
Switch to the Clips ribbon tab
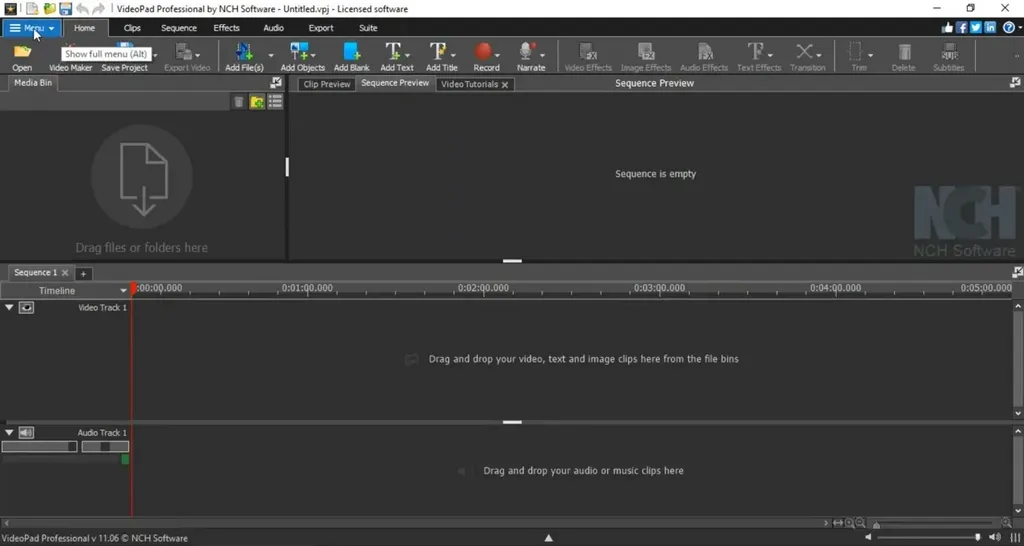(133, 28)
